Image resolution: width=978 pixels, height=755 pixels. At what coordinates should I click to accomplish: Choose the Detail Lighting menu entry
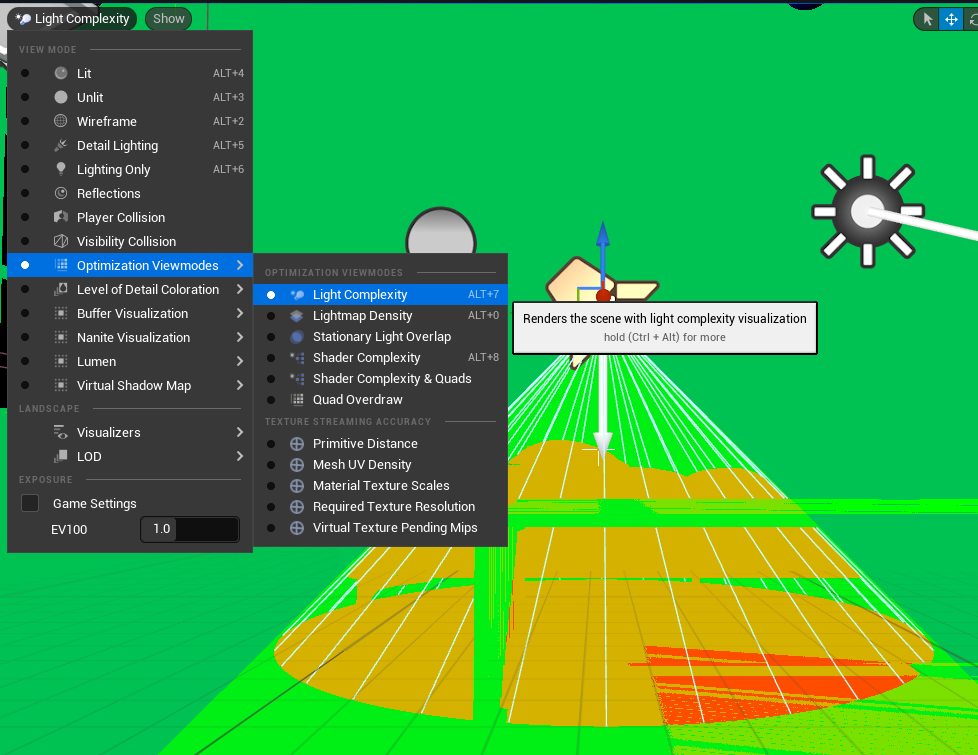click(x=130, y=145)
